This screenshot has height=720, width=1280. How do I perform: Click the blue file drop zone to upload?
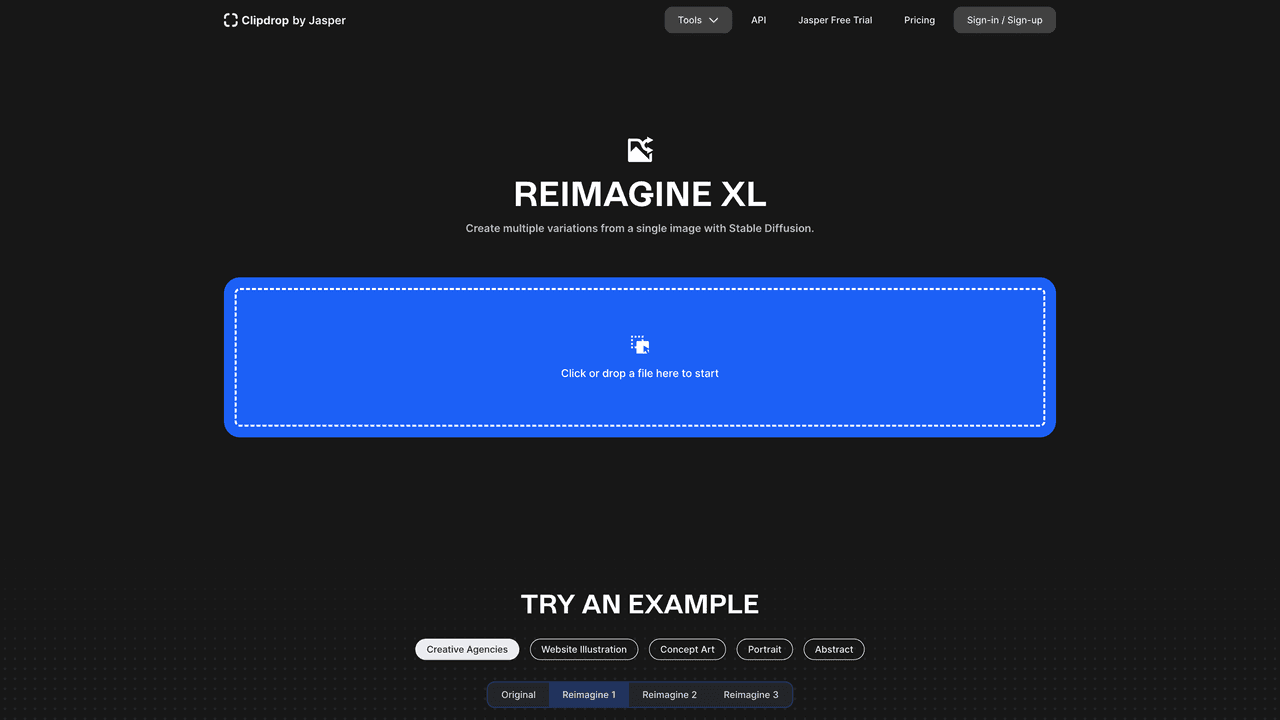[x=640, y=357]
